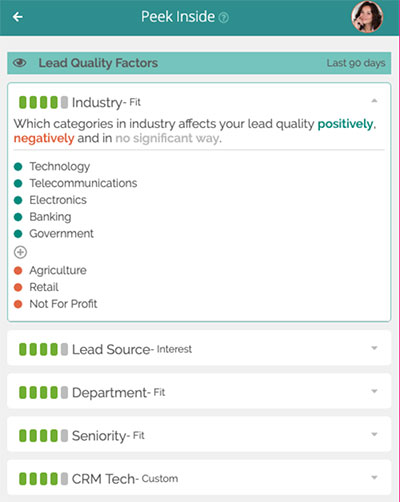Image resolution: width=400 pixels, height=502 pixels.
Task: Click the eye icon in Lead Quality Factors
Action: point(20,63)
